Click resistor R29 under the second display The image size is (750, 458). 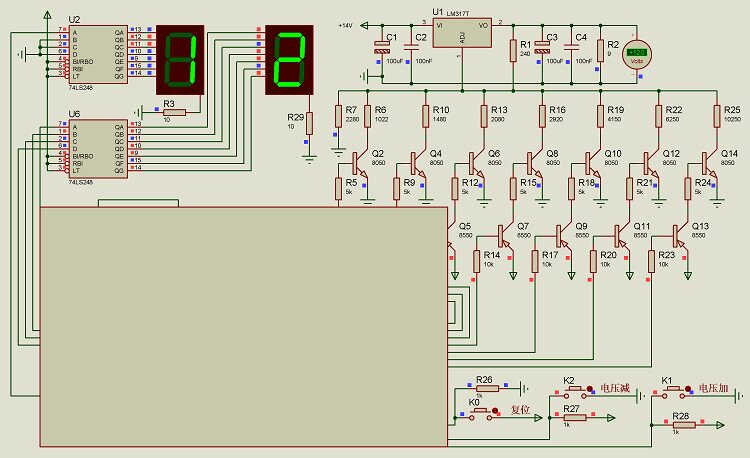(309, 123)
